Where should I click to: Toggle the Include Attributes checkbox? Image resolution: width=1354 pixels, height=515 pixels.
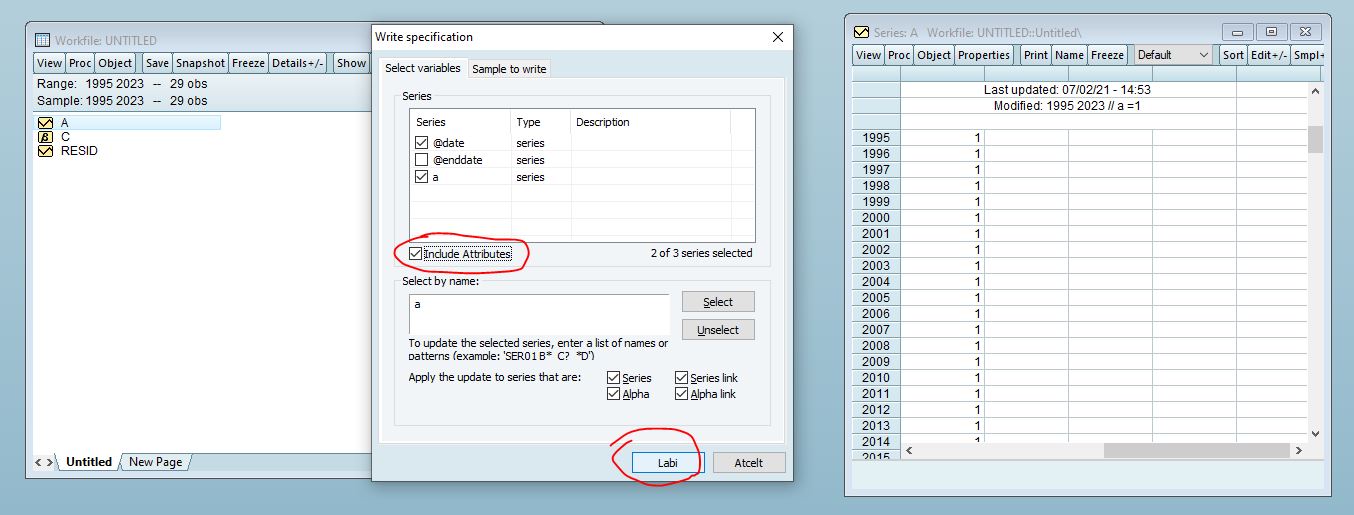pyautogui.click(x=416, y=254)
